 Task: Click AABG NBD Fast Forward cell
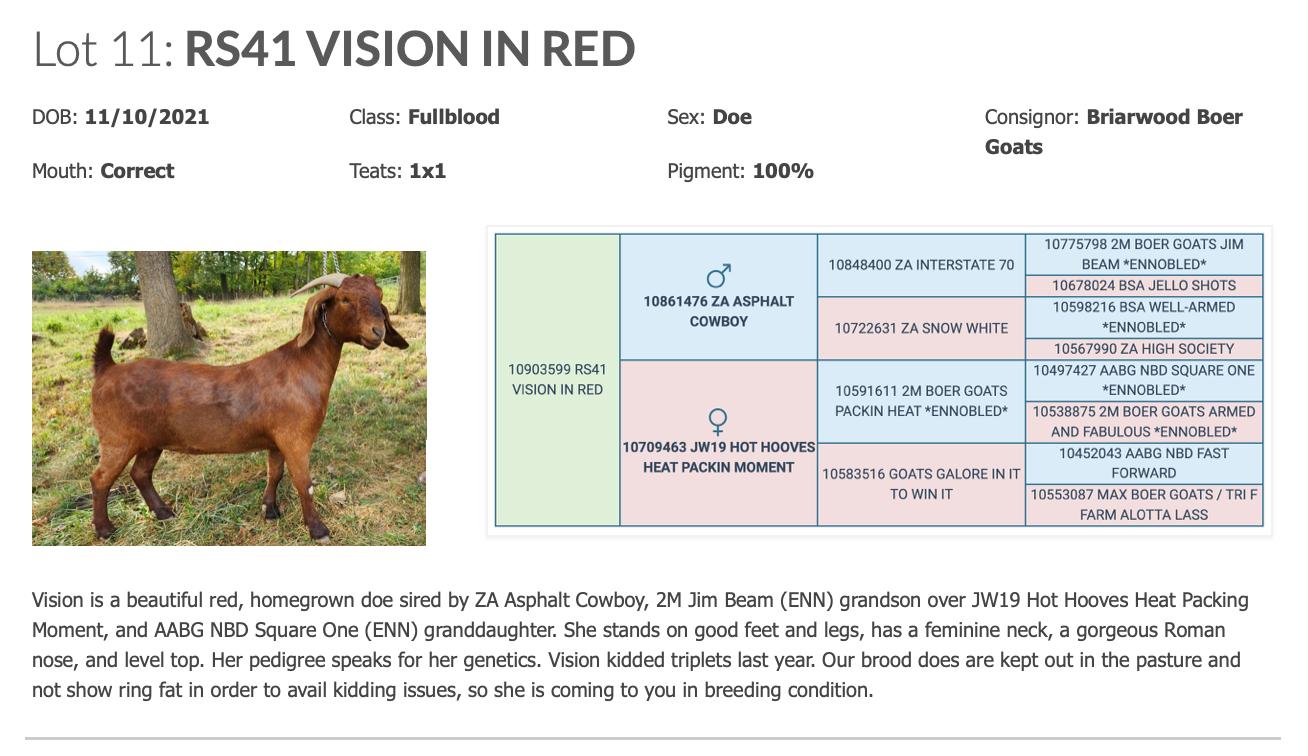(x=1144, y=463)
